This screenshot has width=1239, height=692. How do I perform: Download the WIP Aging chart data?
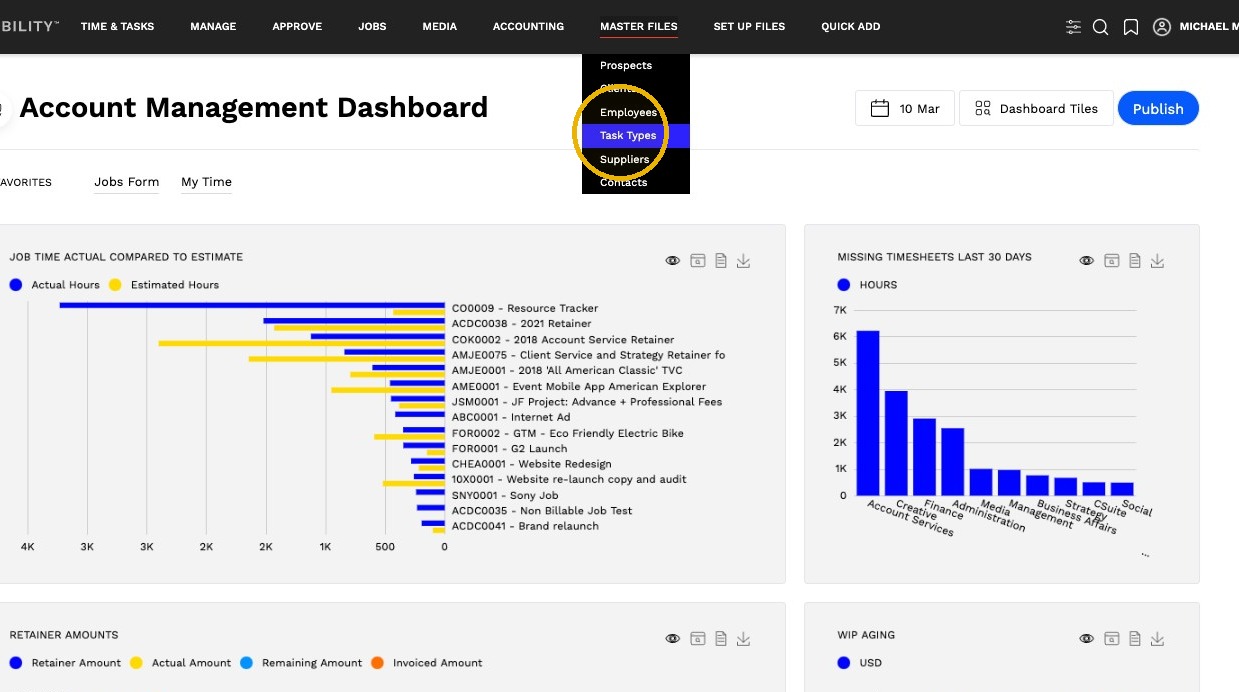point(1157,639)
